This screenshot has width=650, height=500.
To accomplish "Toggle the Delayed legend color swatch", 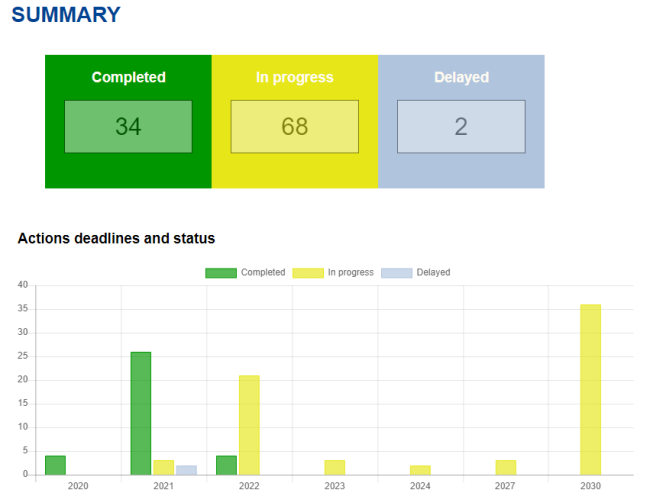I will pos(397,273).
